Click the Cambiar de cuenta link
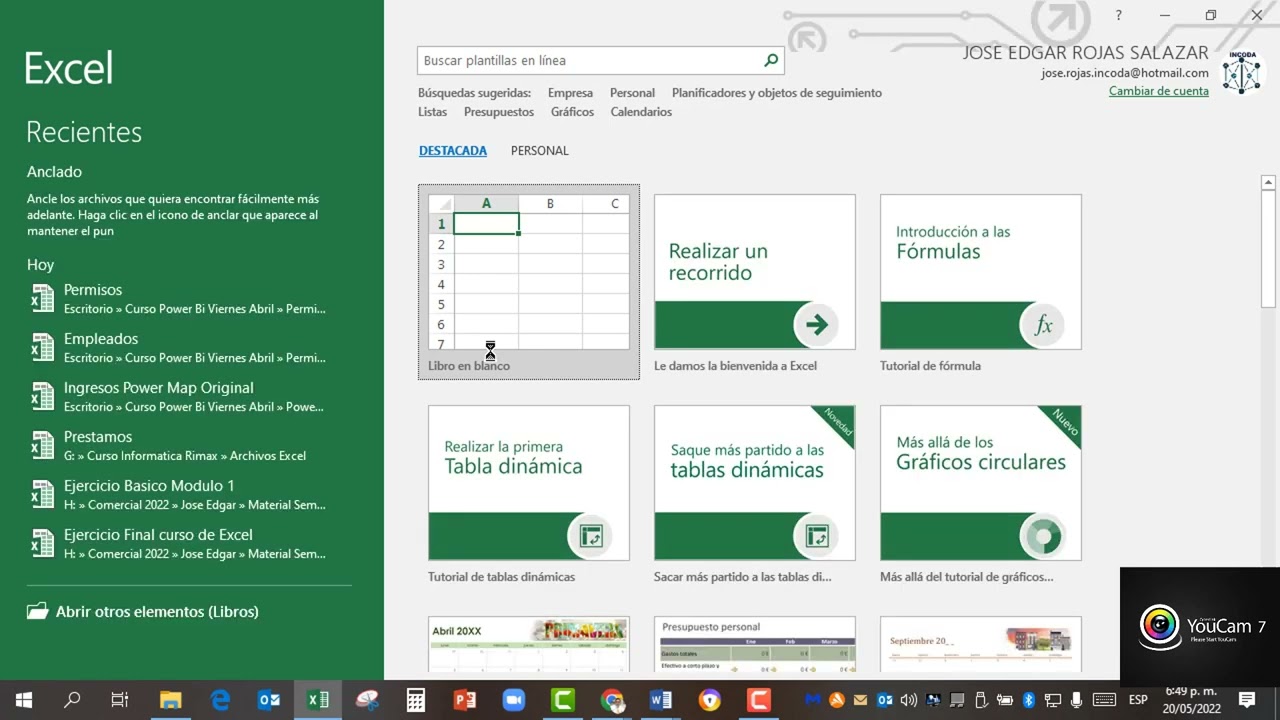 1159,91
